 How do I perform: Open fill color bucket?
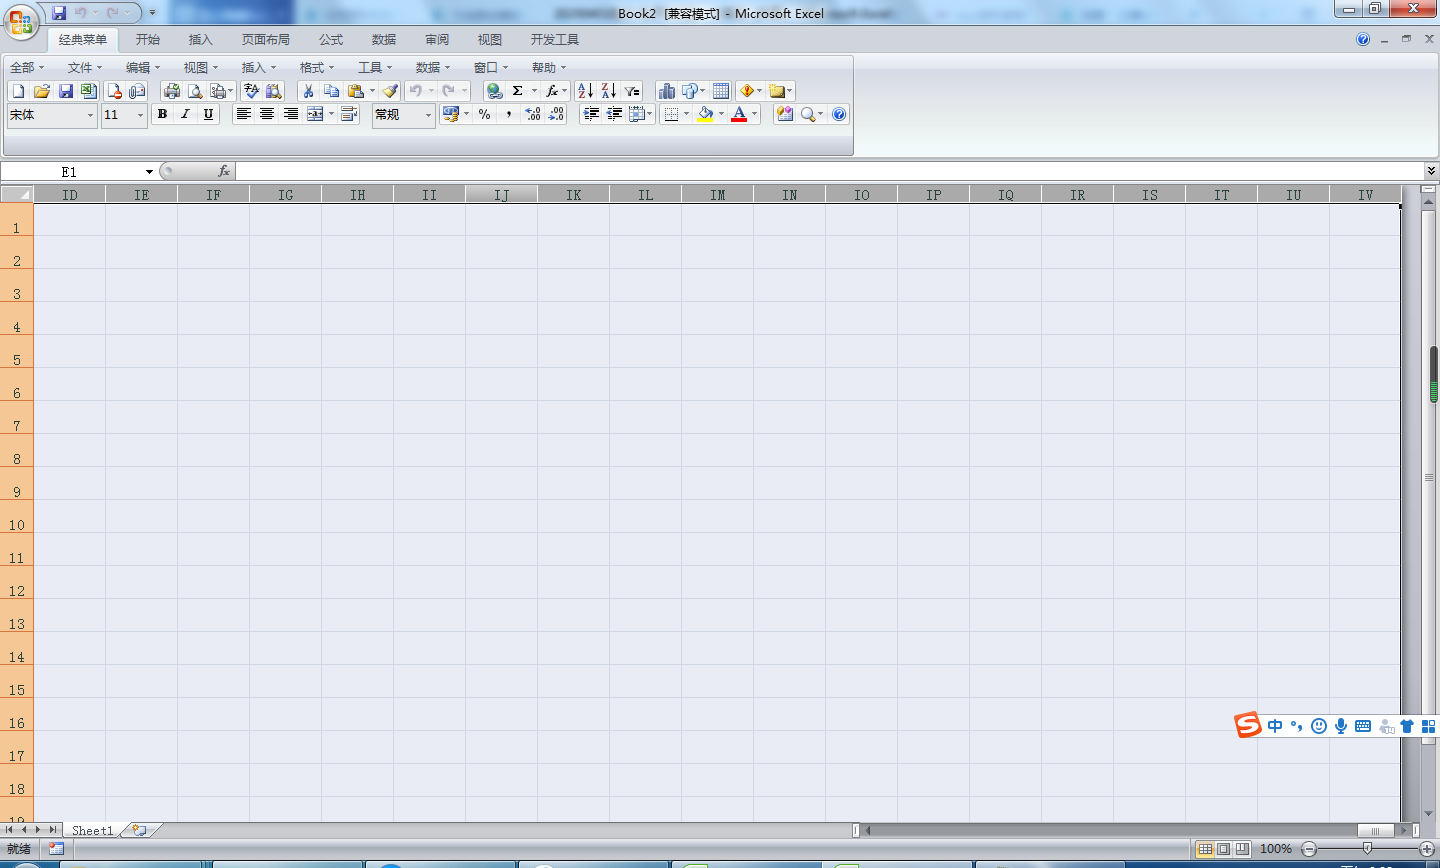coord(706,115)
